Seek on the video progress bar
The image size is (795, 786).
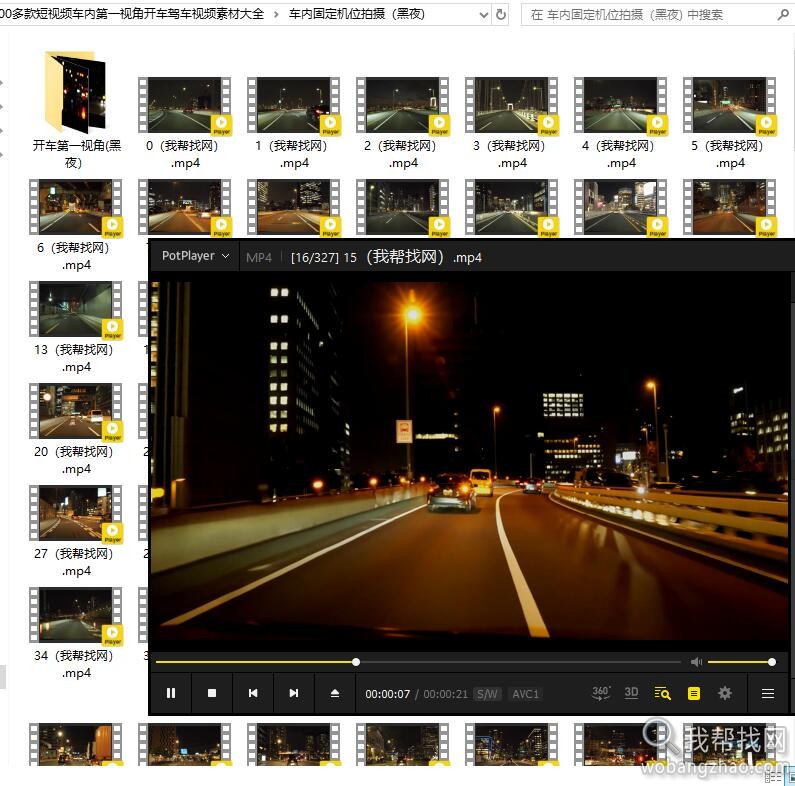click(418, 662)
